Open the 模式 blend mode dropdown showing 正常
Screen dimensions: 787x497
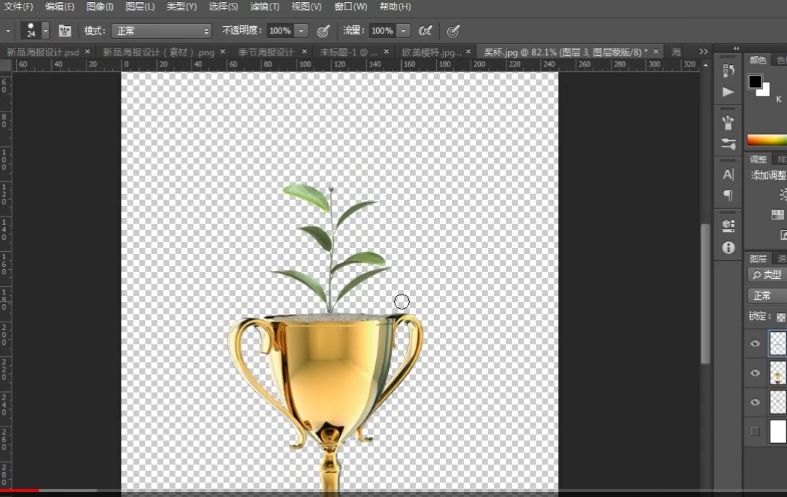click(162, 31)
